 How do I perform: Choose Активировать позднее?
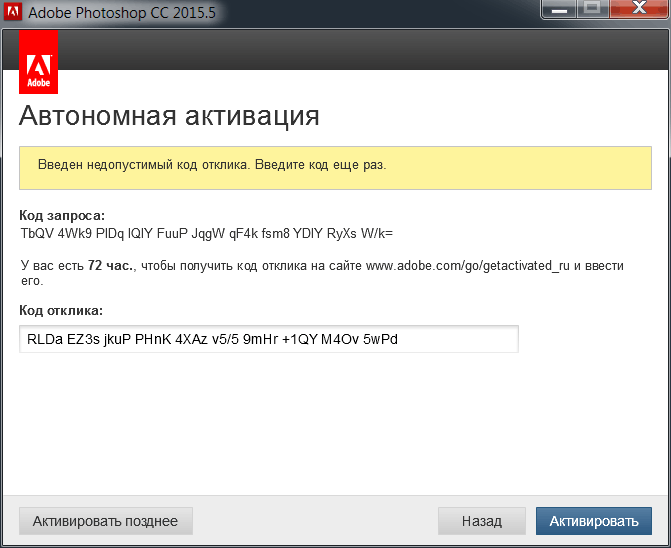coord(106,521)
